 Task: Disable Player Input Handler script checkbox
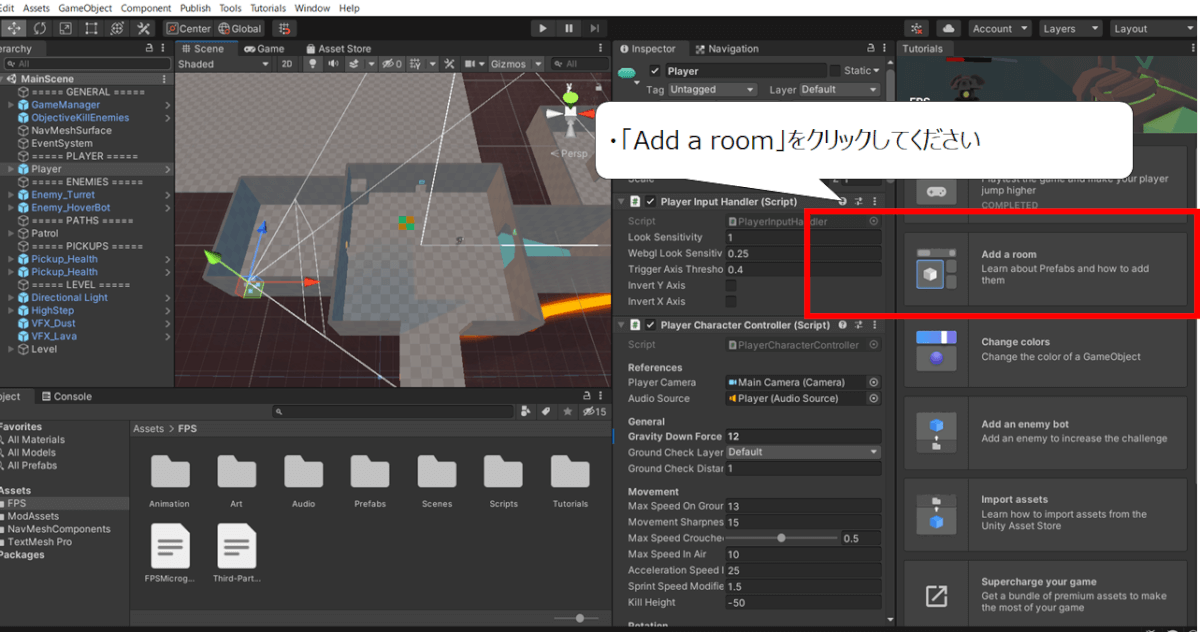pos(650,202)
